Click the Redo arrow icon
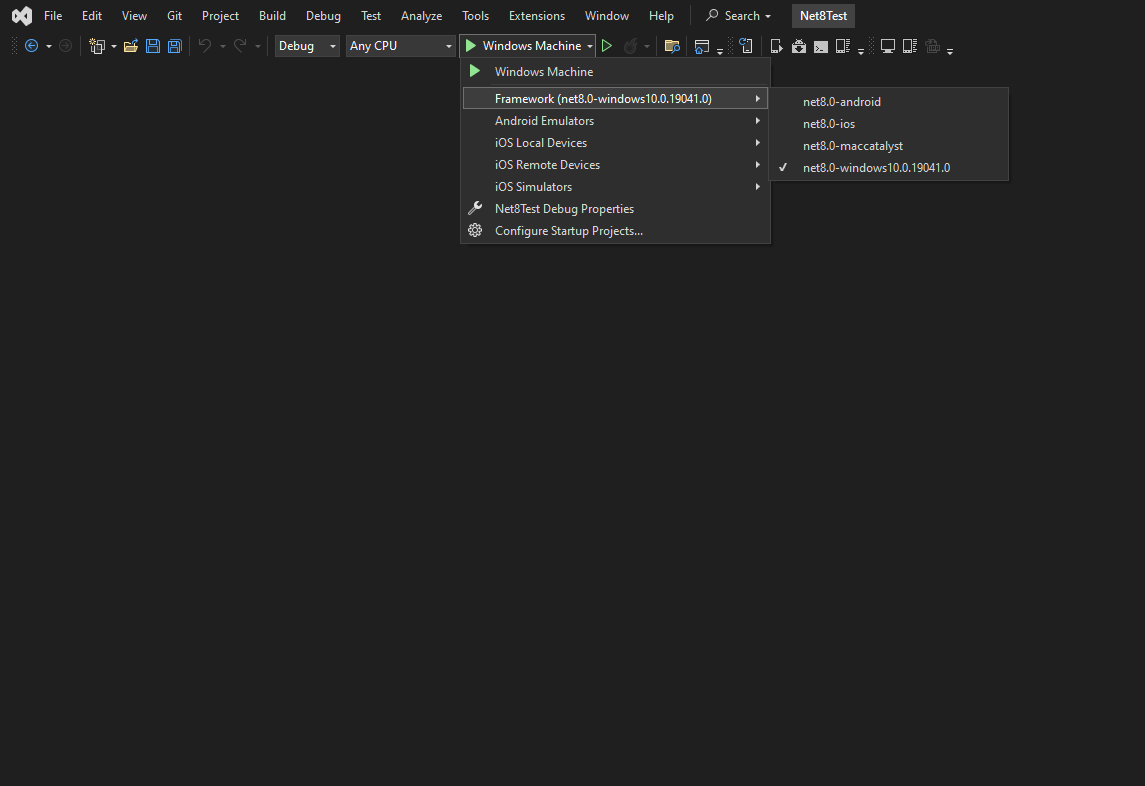The height and width of the screenshot is (786, 1145). click(240, 46)
